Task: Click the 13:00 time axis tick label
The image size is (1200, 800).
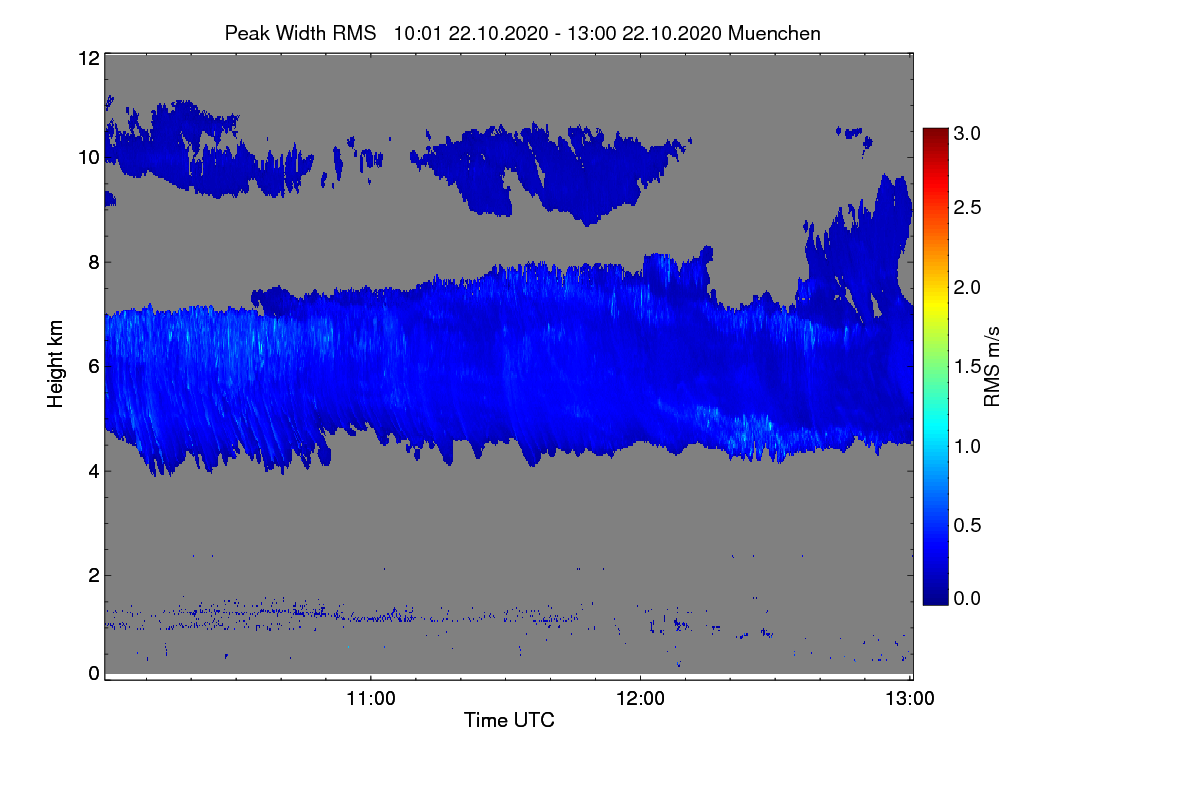Action: 910,698
